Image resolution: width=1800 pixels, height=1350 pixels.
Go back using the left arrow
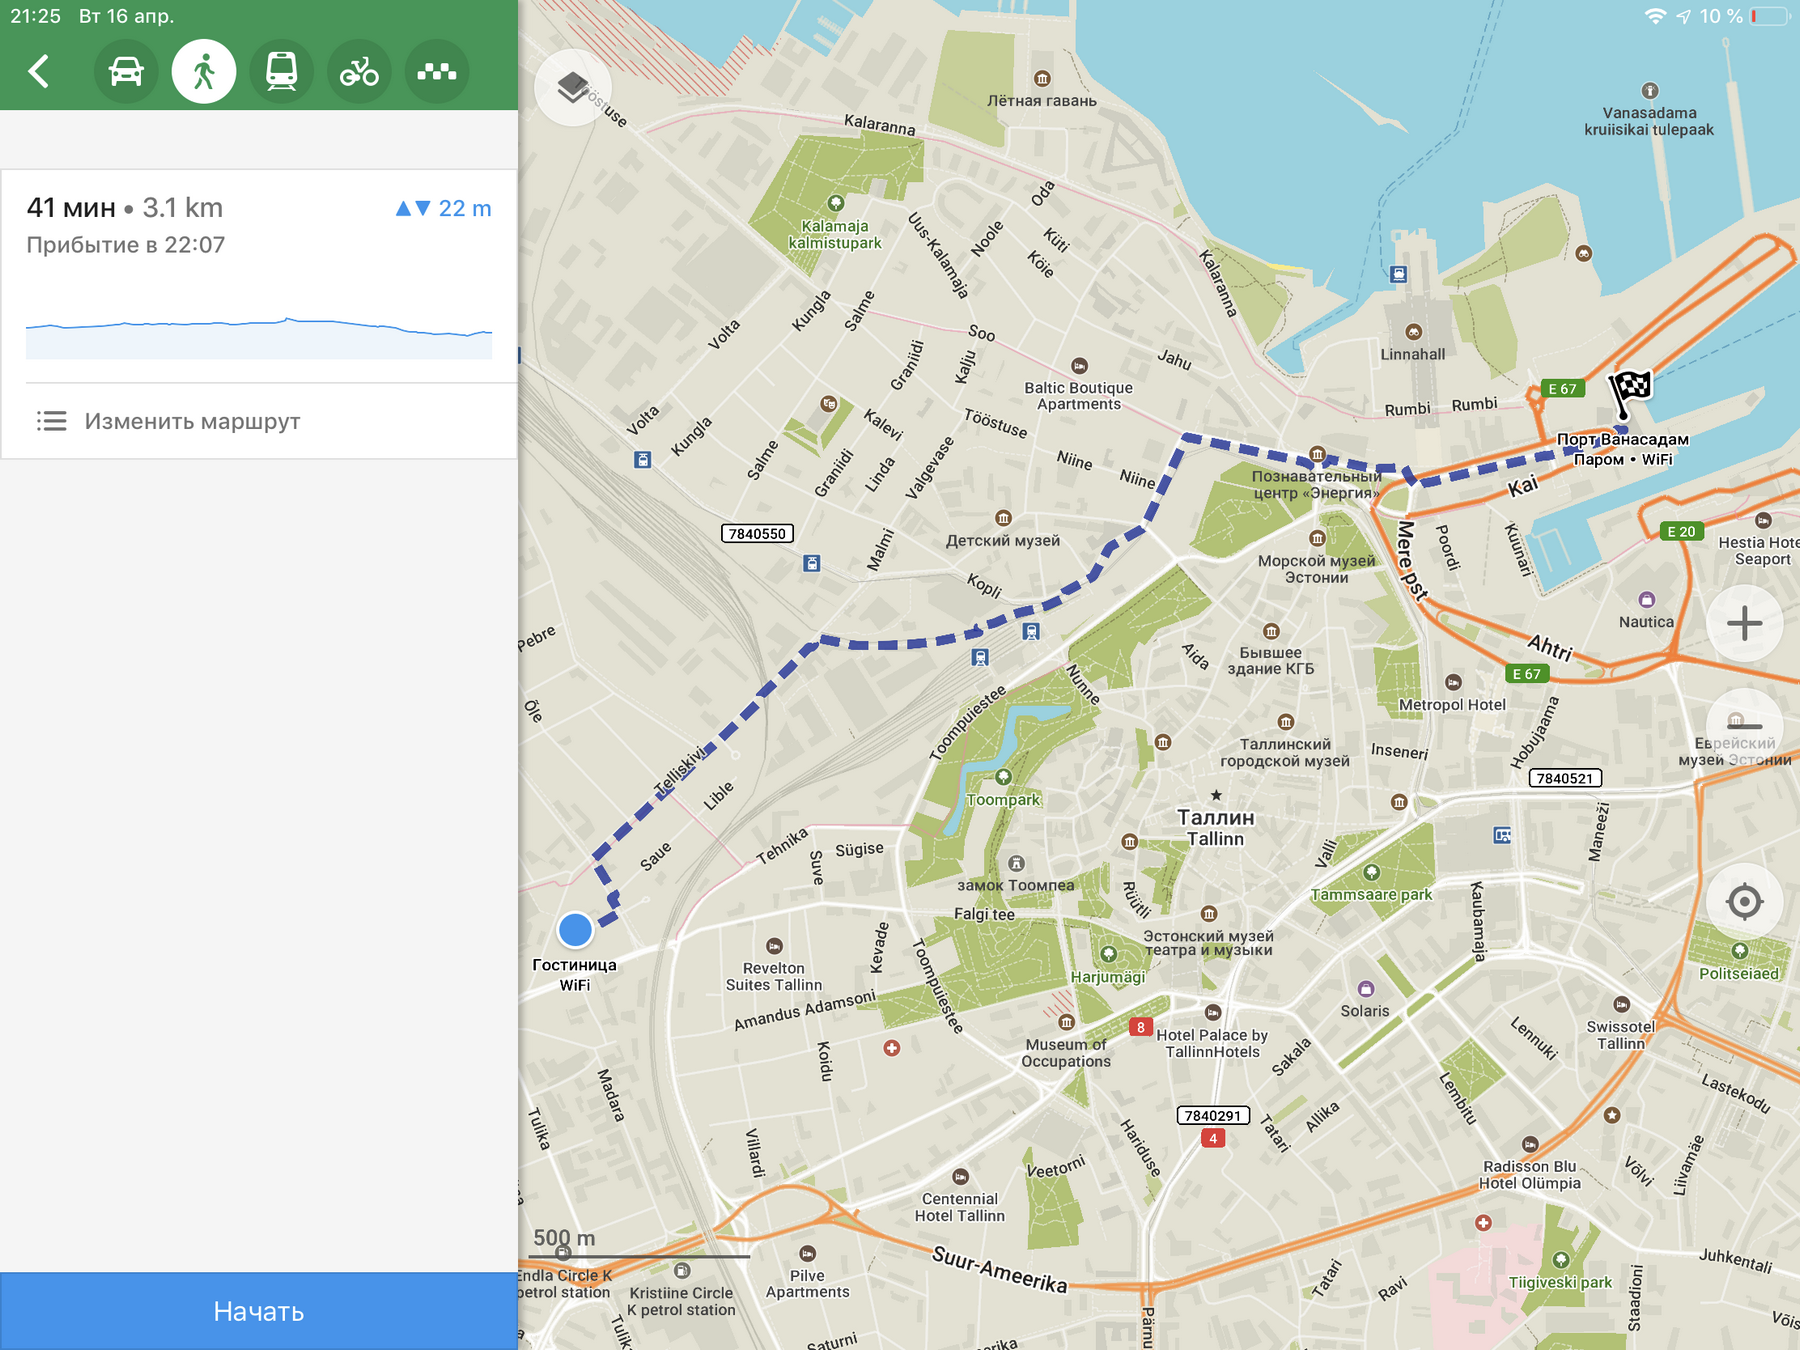(x=39, y=71)
